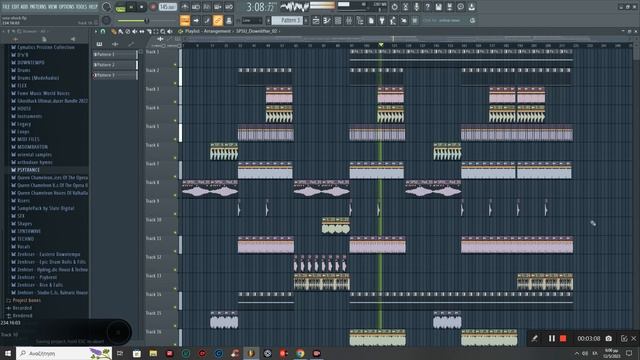
Task: Toggle mute switch for Track 3
Action: coord(175,102)
